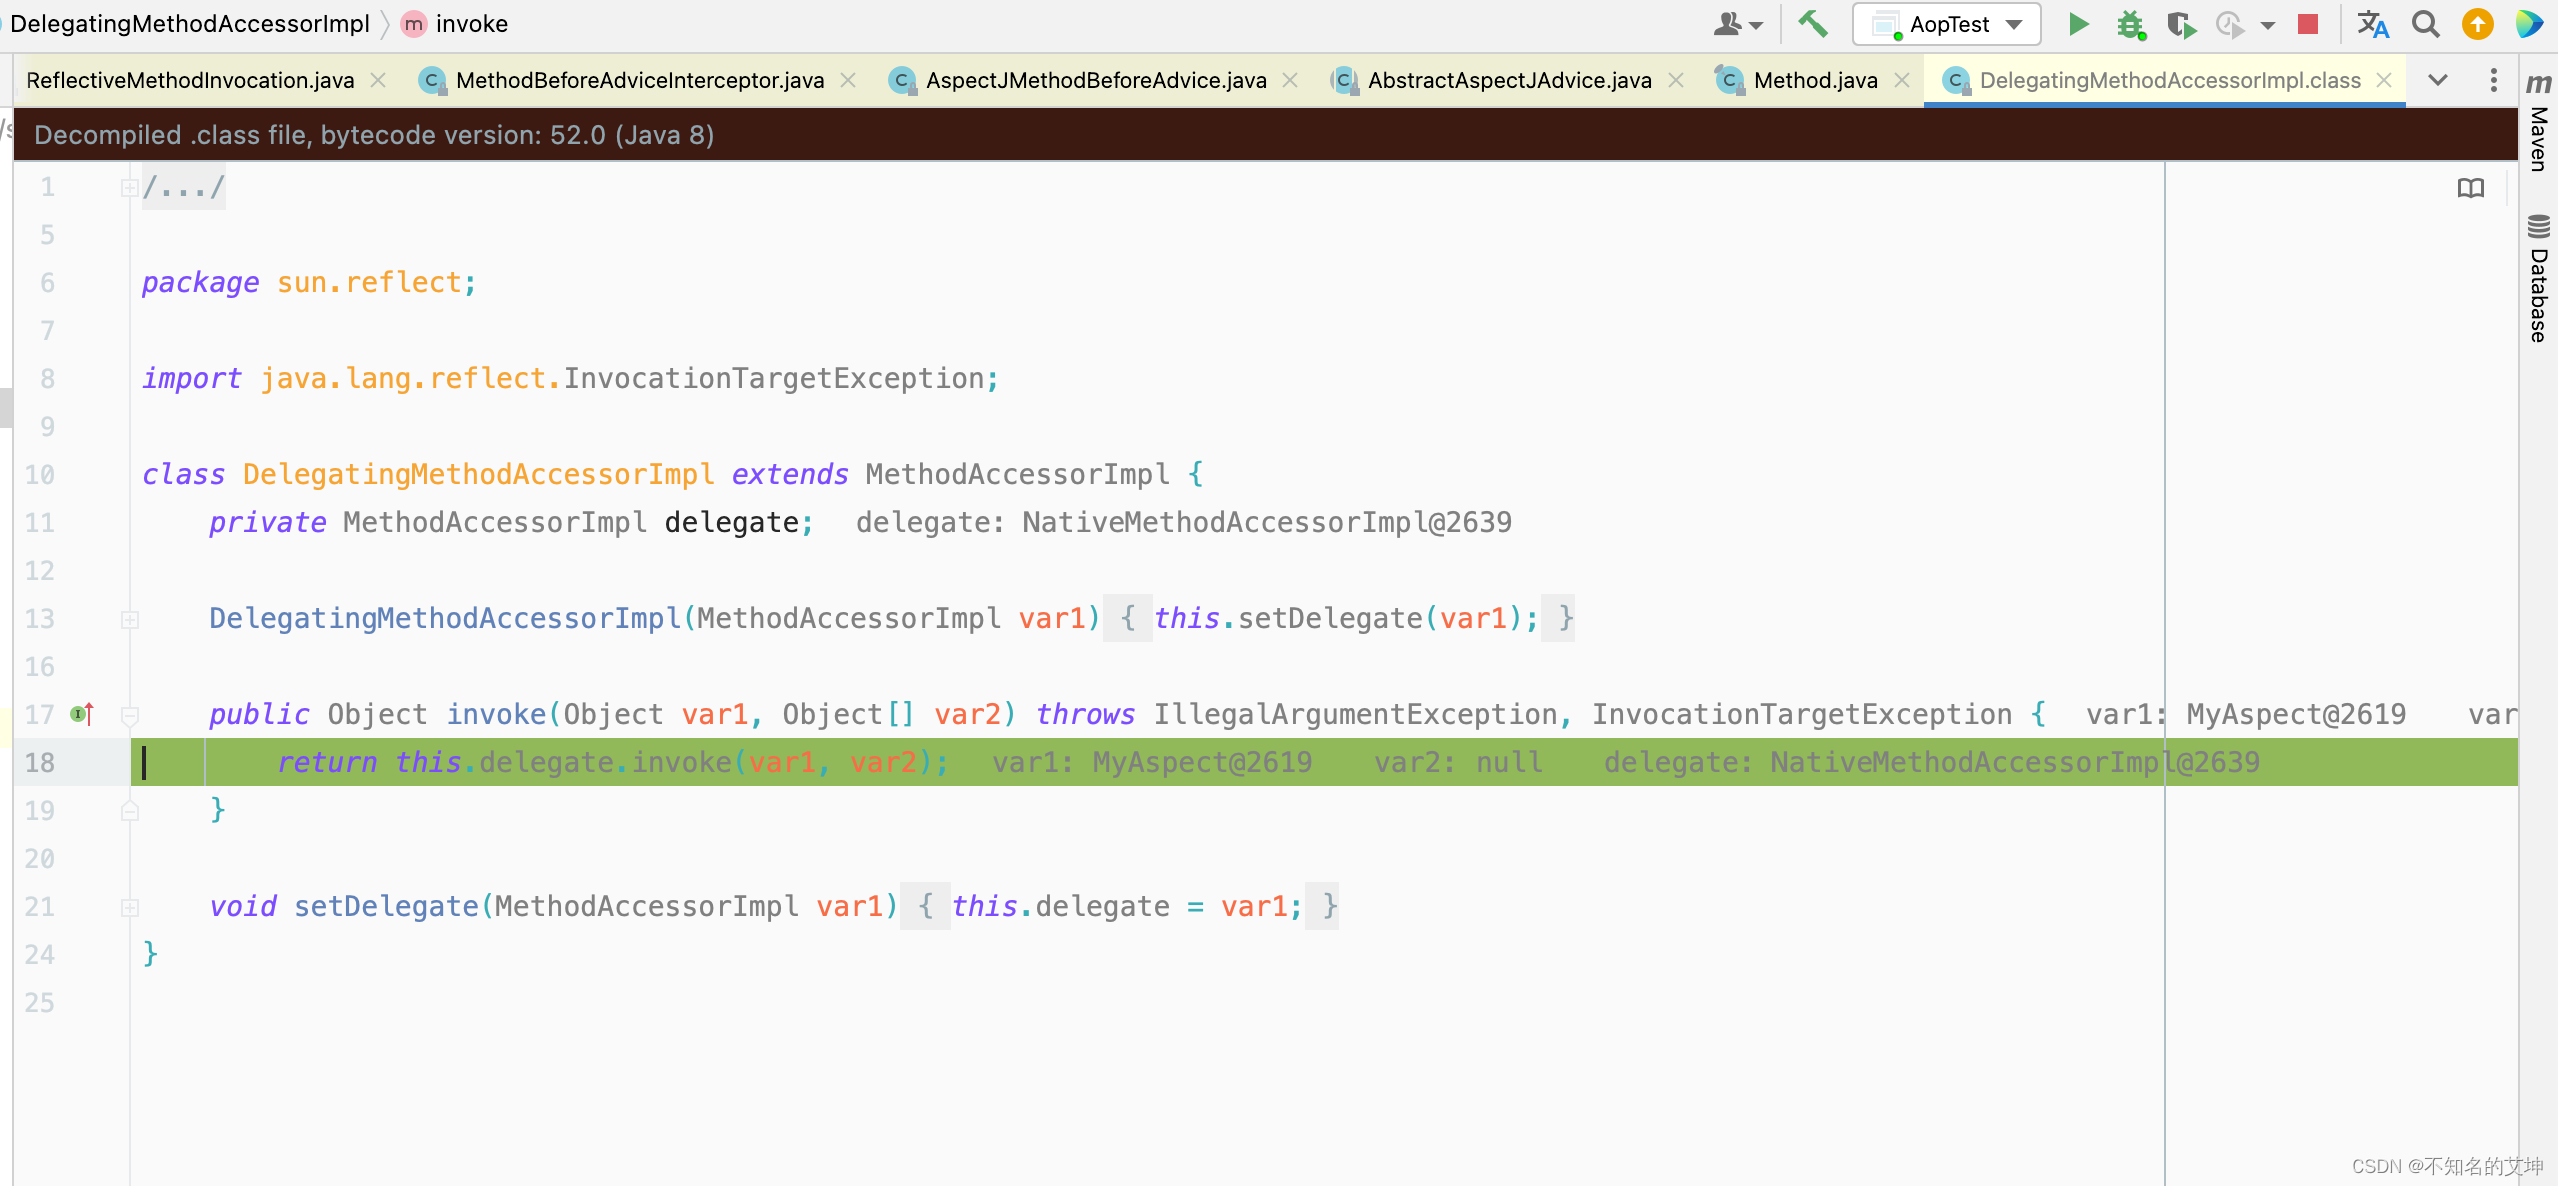
Task: Click the profiler run icon
Action: (2230, 24)
